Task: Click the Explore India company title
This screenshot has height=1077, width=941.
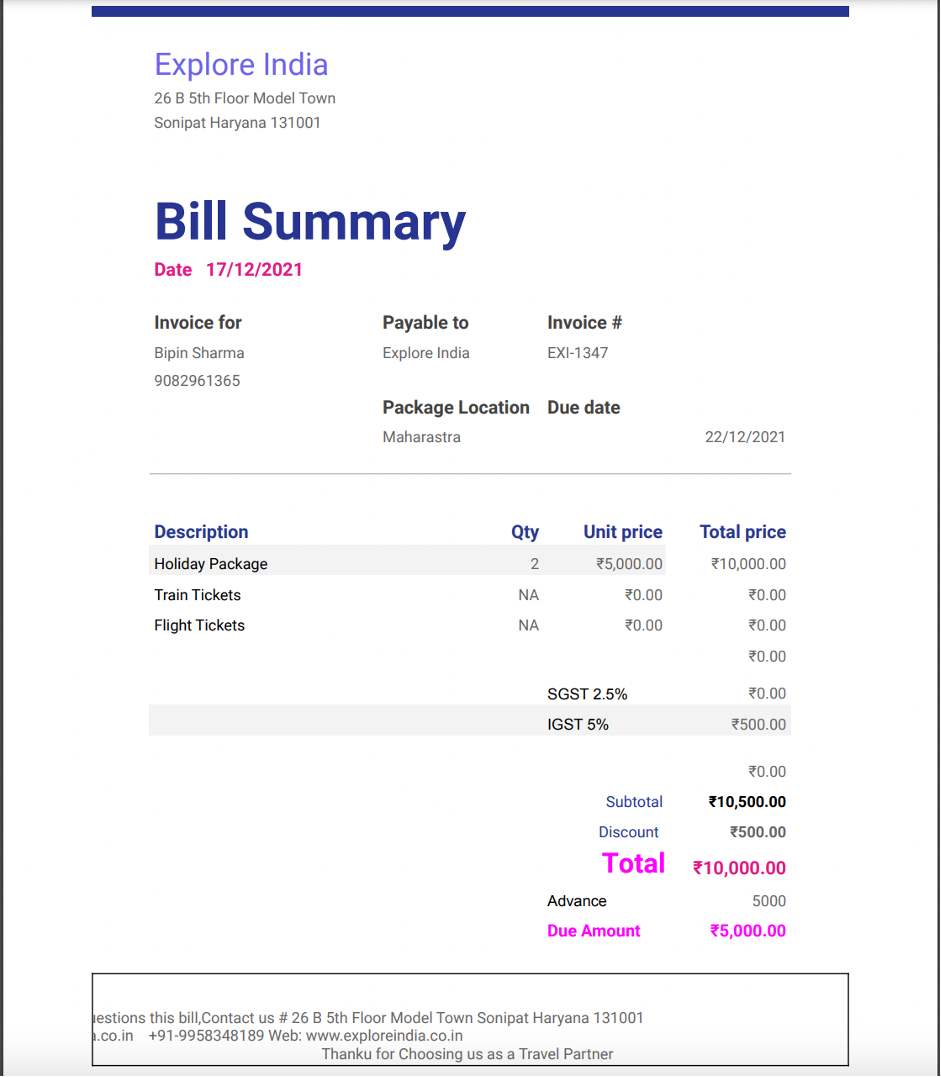Action: tap(241, 65)
